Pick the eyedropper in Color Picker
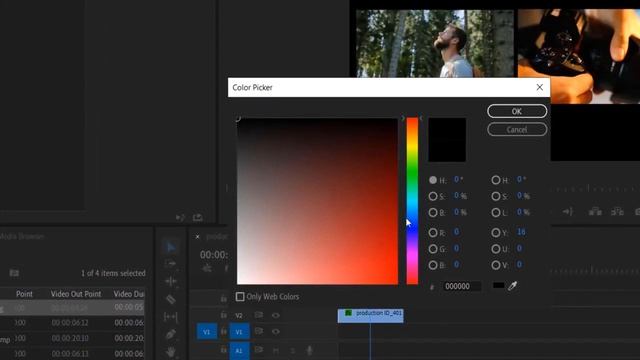The height and width of the screenshot is (360, 640). click(x=513, y=286)
